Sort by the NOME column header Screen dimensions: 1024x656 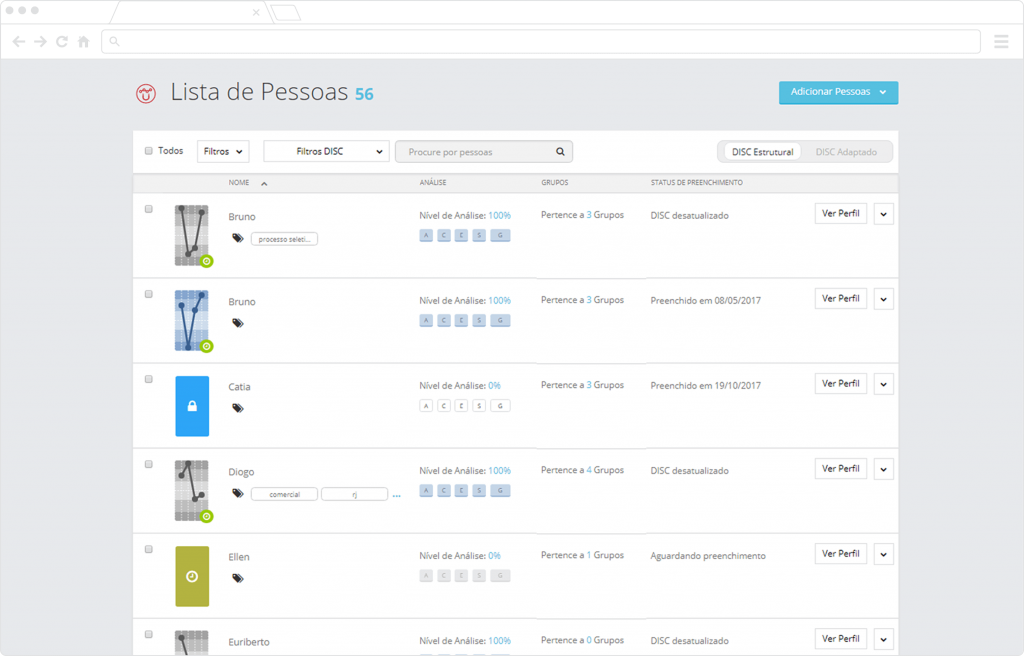[239, 183]
